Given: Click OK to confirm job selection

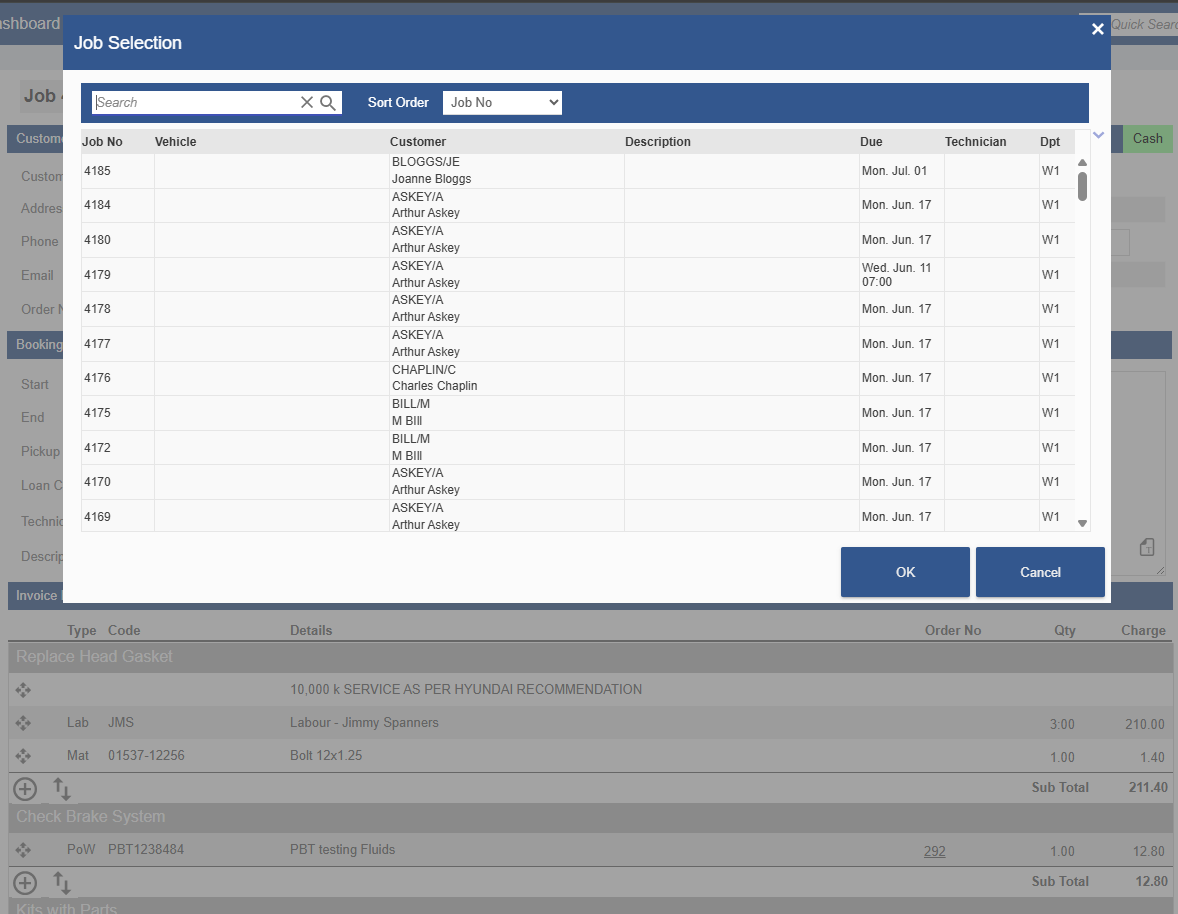Looking at the screenshot, I should [905, 572].
